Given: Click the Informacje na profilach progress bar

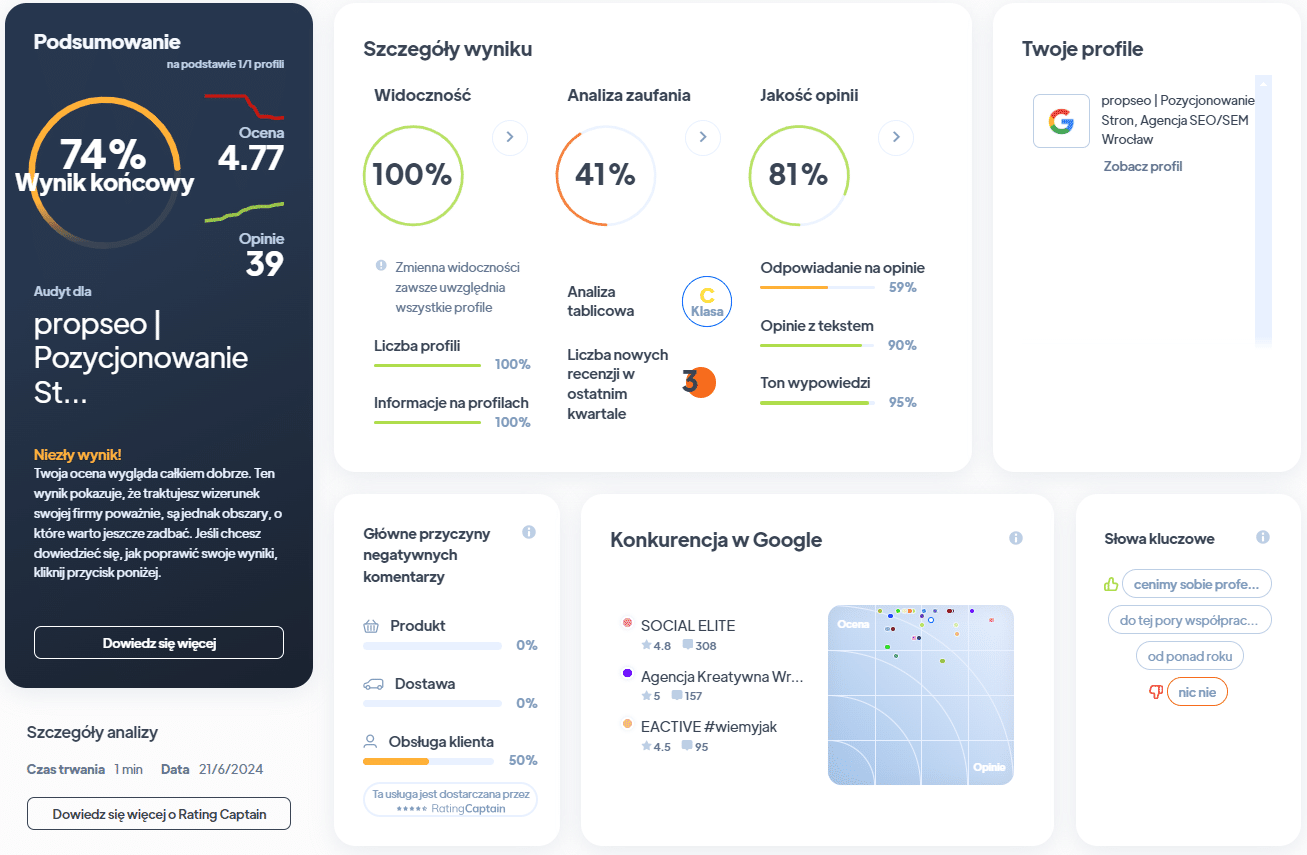Looking at the screenshot, I should point(428,423).
